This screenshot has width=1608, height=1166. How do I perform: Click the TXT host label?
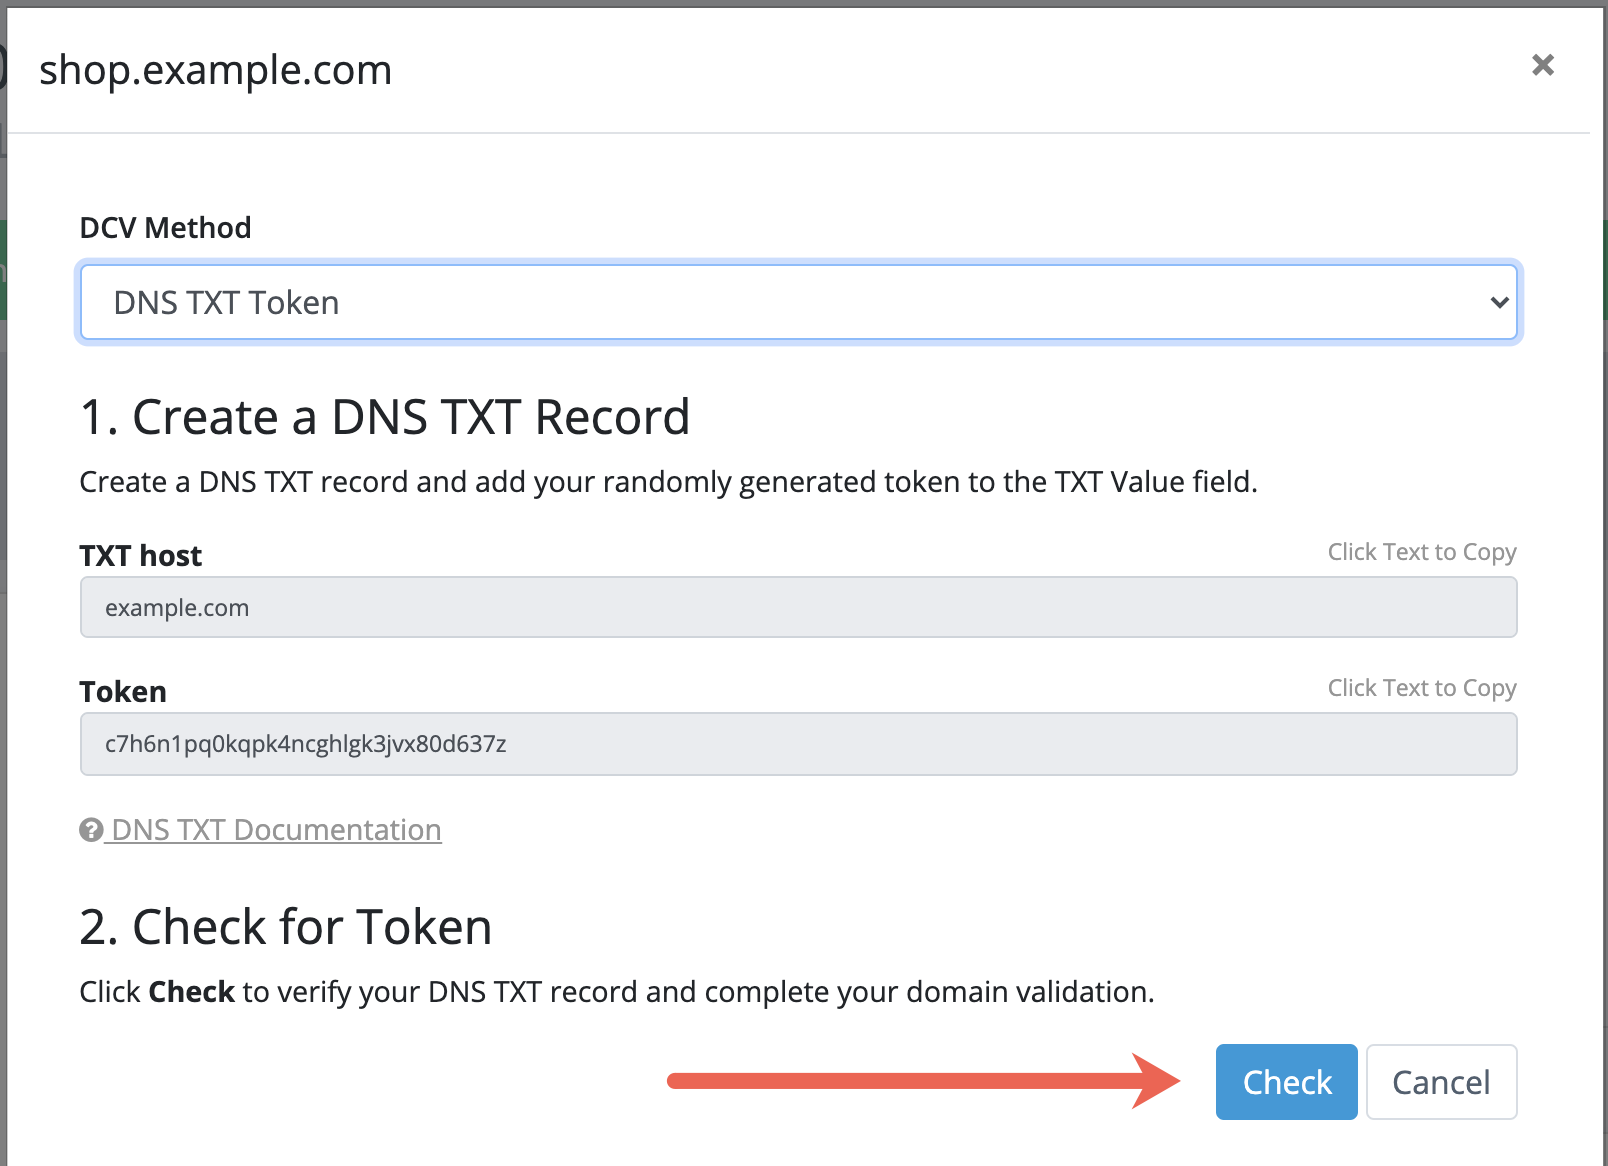click(140, 556)
